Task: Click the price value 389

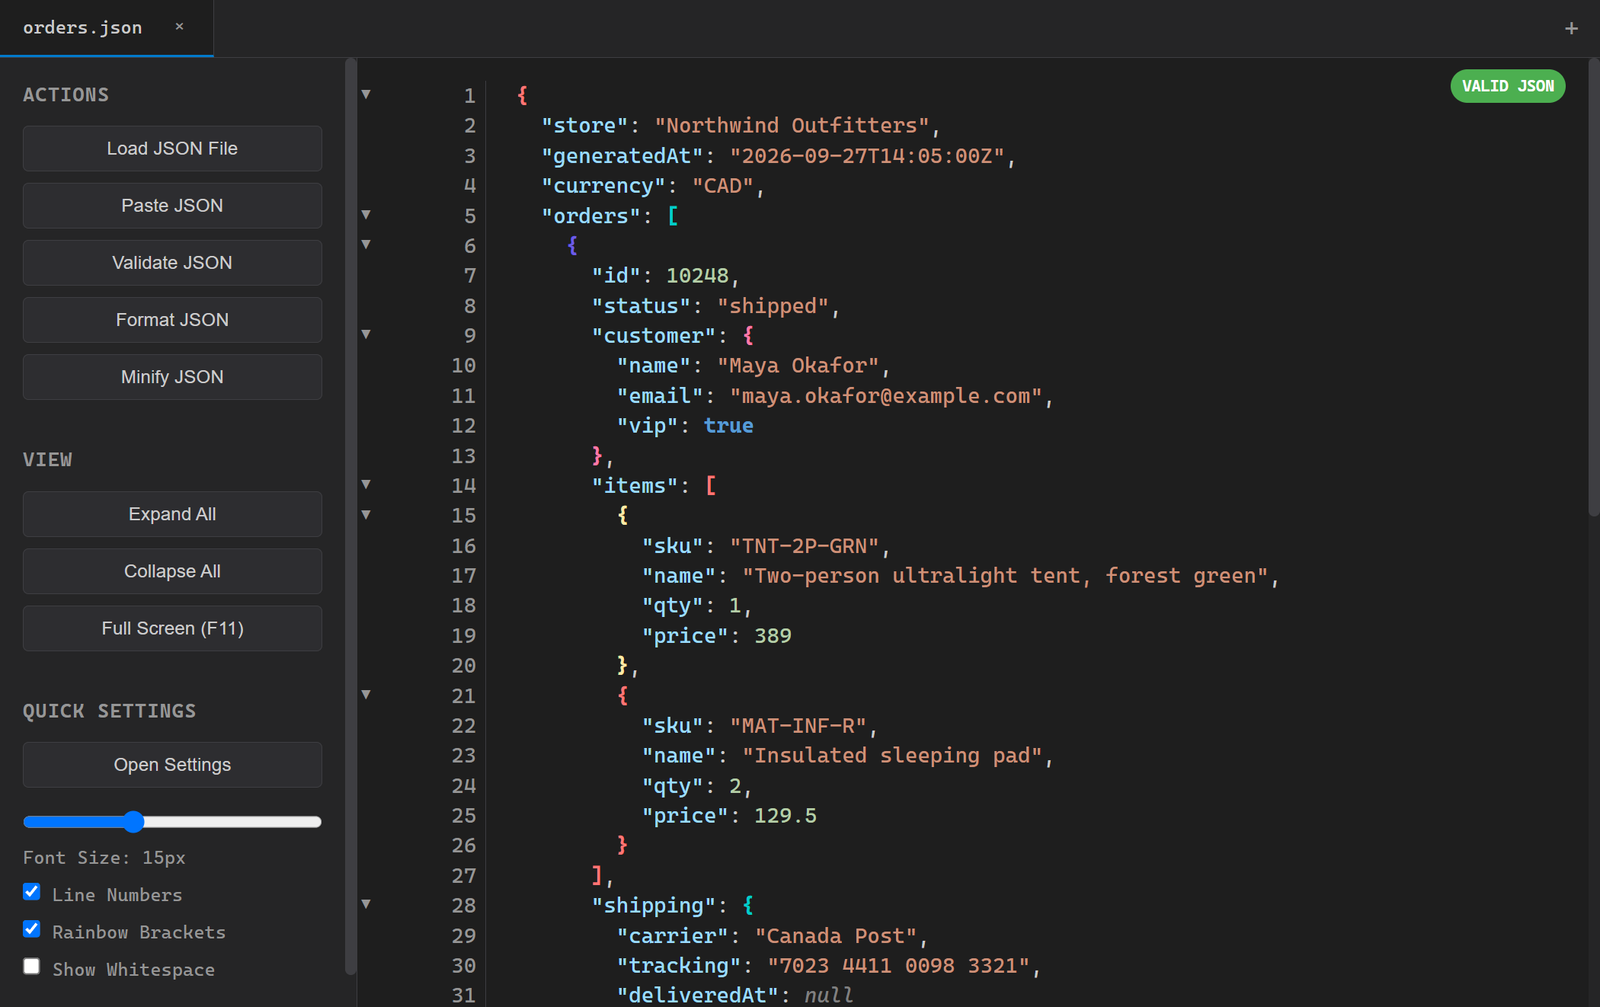Action: coord(773,635)
